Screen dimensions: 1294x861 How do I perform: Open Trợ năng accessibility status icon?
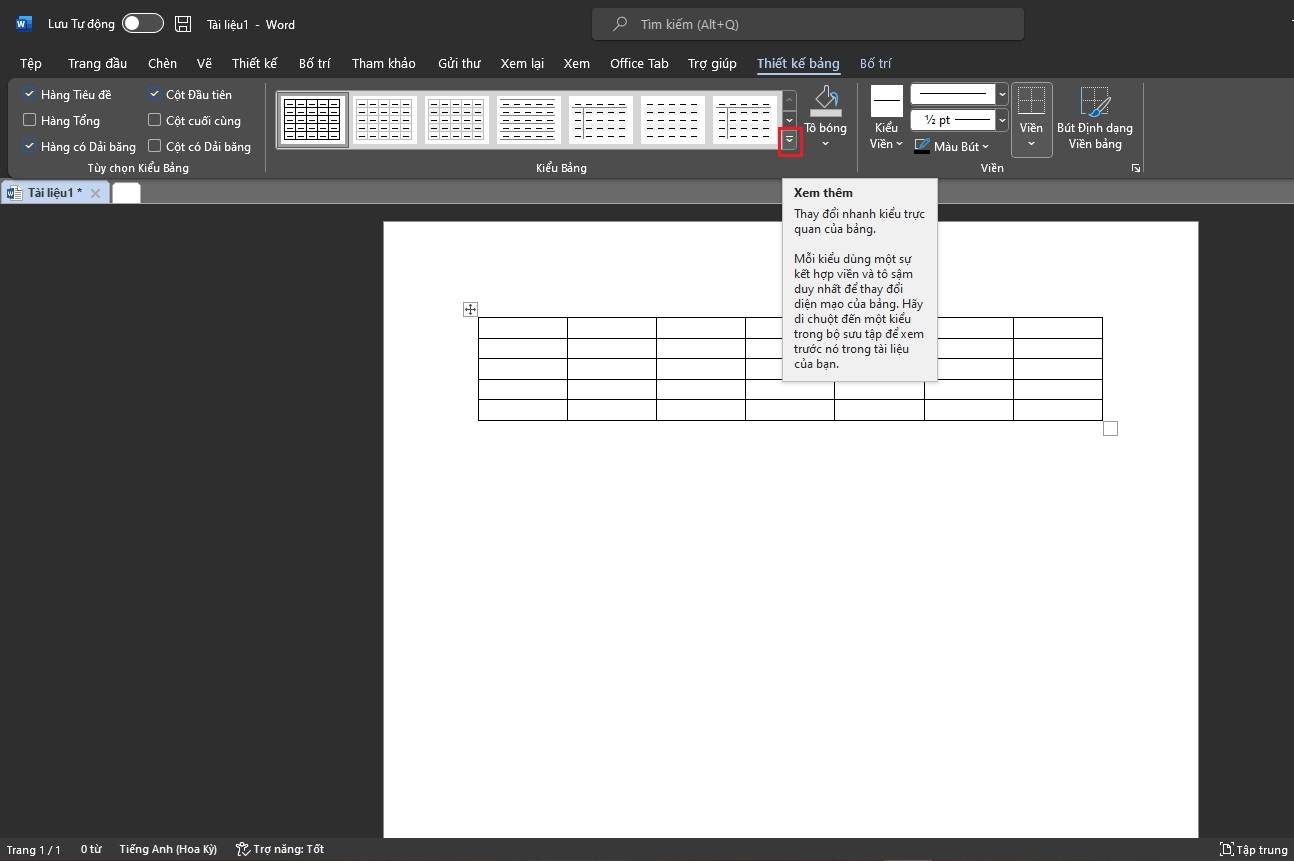pos(242,849)
